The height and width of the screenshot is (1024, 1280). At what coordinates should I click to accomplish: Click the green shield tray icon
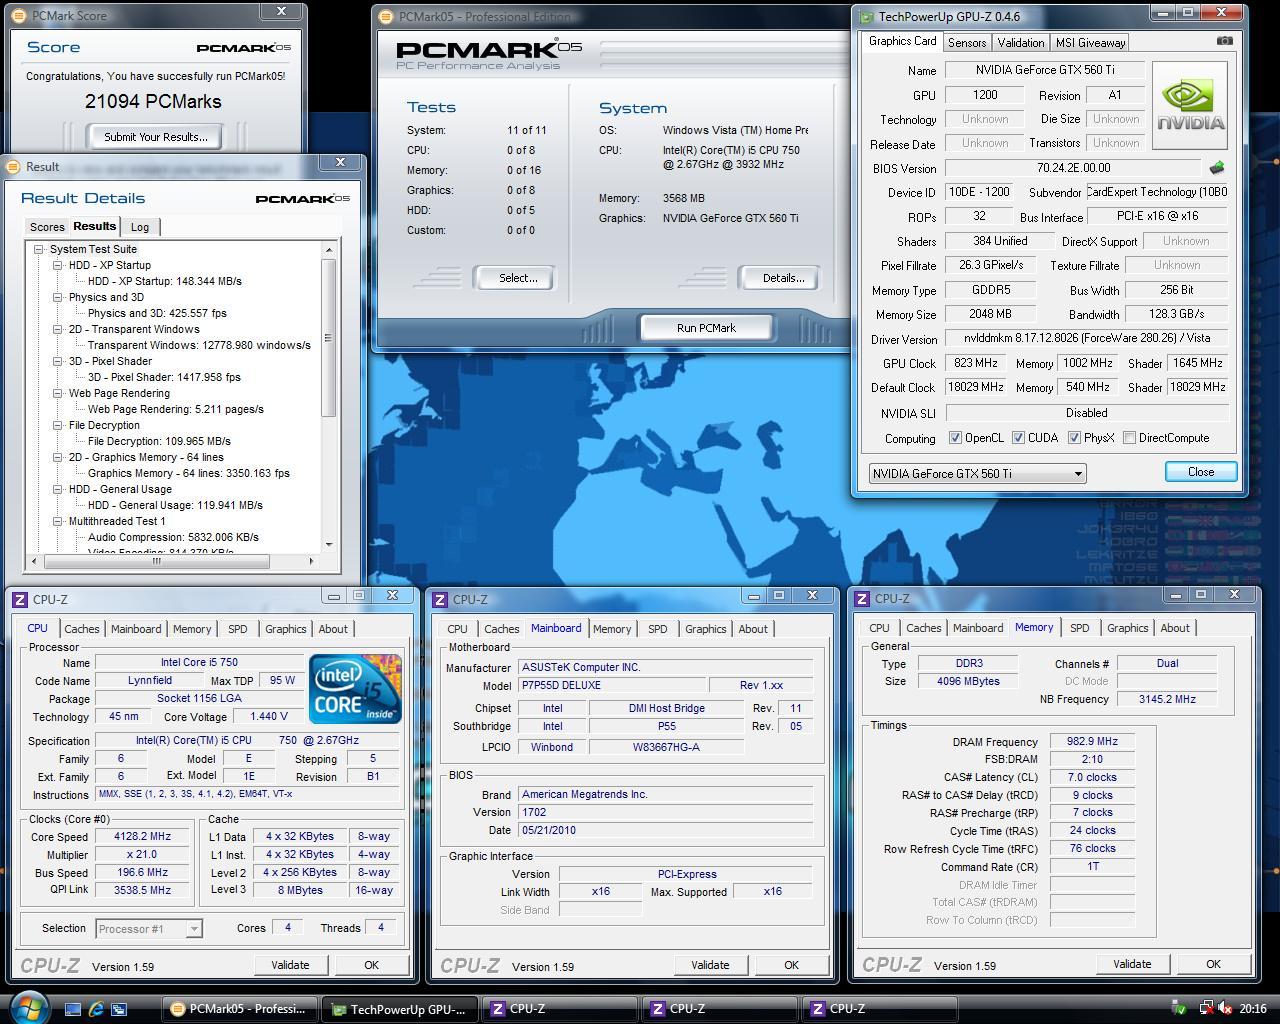tap(1179, 1008)
